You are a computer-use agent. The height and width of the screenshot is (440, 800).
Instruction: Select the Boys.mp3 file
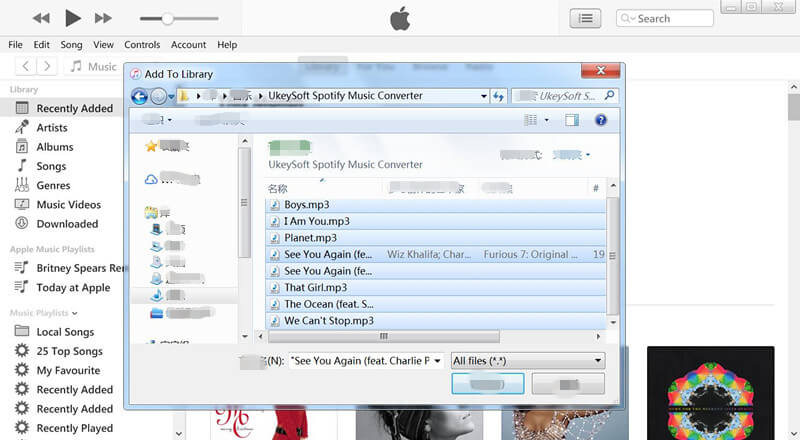pos(436,205)
